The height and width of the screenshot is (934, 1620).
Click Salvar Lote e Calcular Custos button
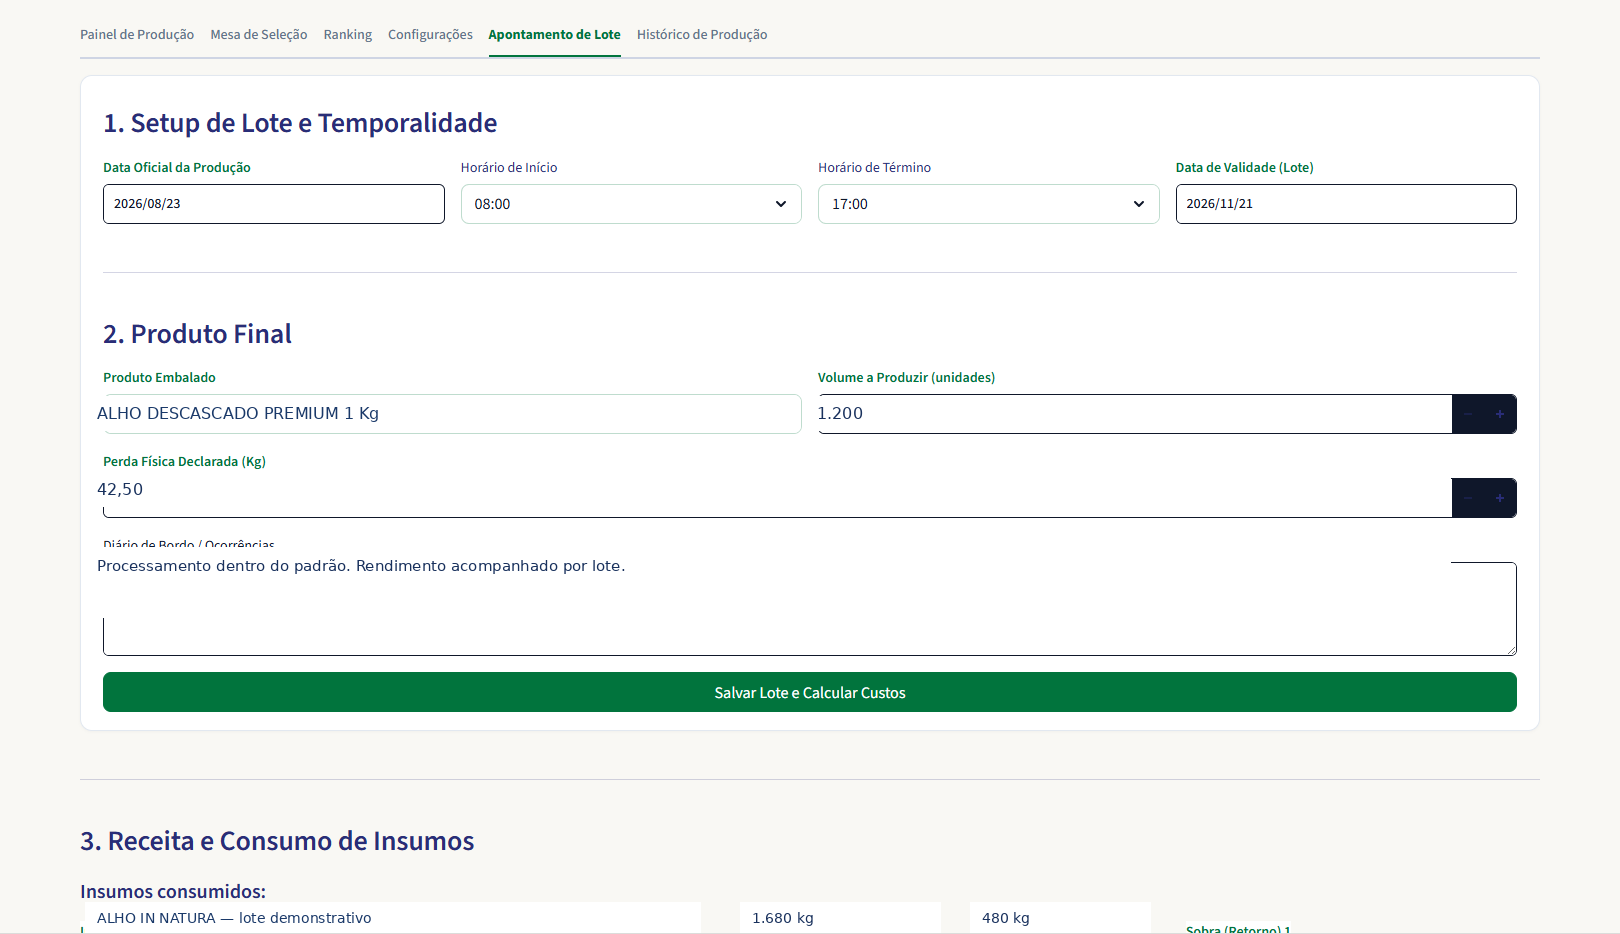point(810,692)
